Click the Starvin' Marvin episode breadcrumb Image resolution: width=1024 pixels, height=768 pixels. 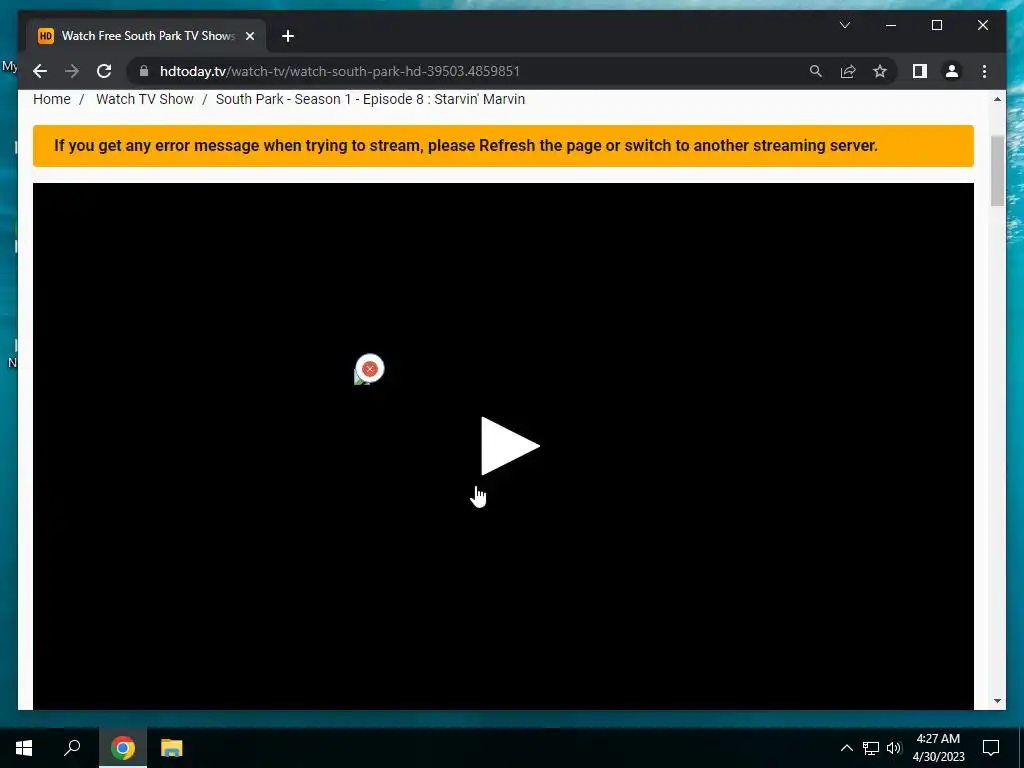pyautogui.click(x=370, y=99)
